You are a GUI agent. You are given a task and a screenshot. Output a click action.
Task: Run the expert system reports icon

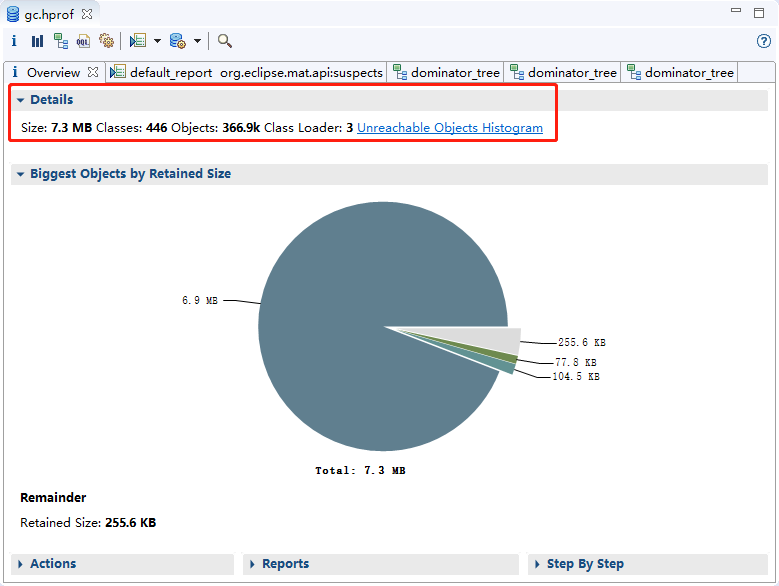[138, 41]
